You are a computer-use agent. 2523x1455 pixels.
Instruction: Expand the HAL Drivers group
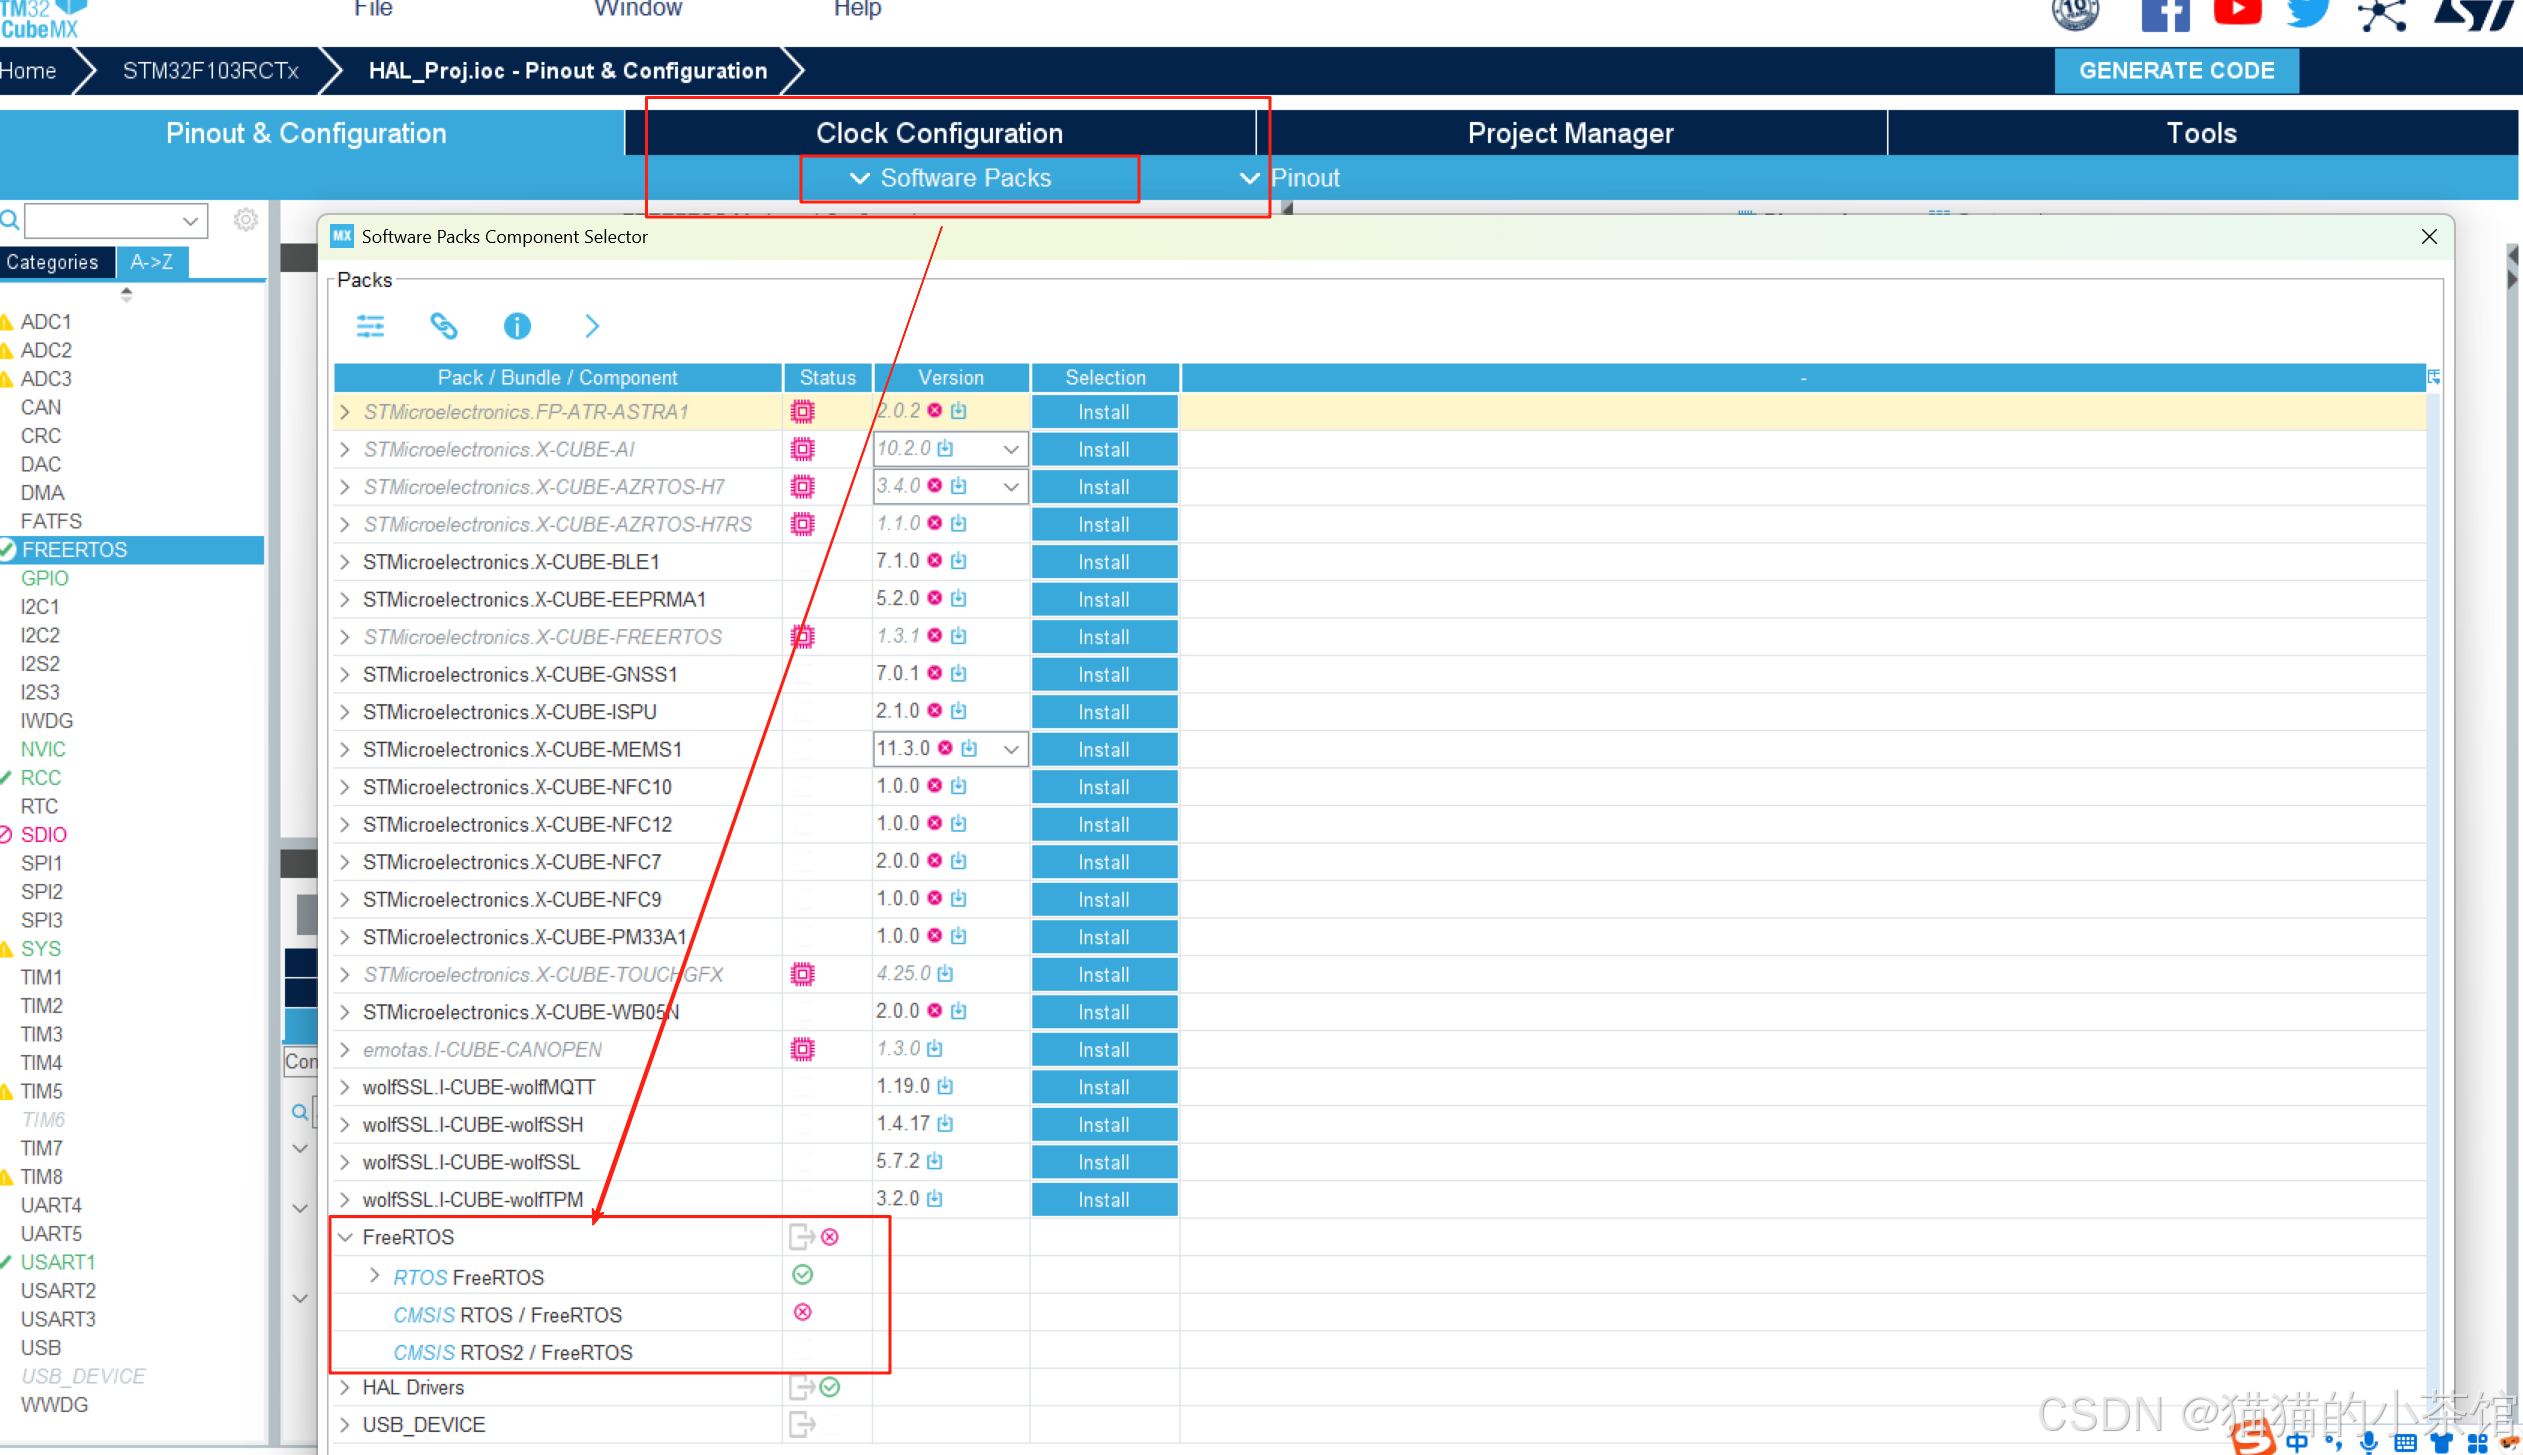click(345, 1387)
